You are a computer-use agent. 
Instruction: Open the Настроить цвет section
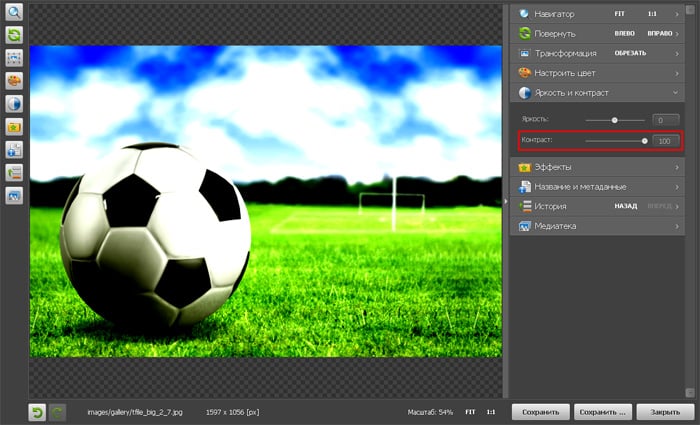tap(597, 72)
